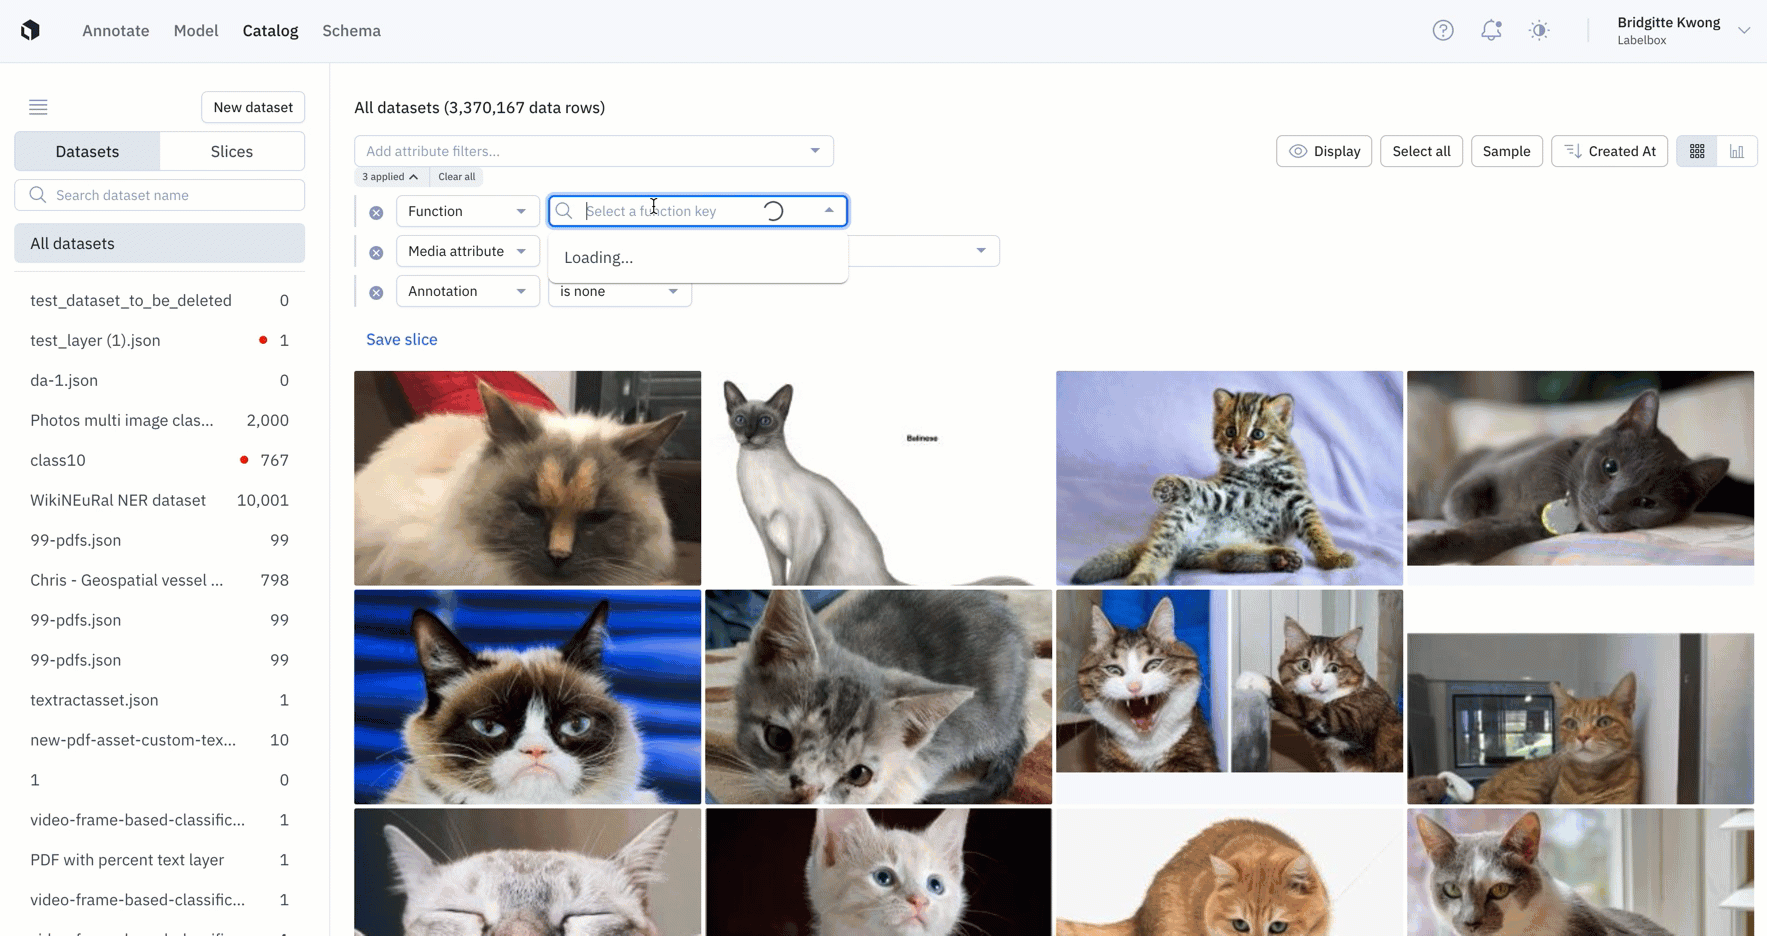The height and width of the screenshot is (936, 1767).
Task: Open the test_layer (1).json dataset
Action: coord(160,340)
